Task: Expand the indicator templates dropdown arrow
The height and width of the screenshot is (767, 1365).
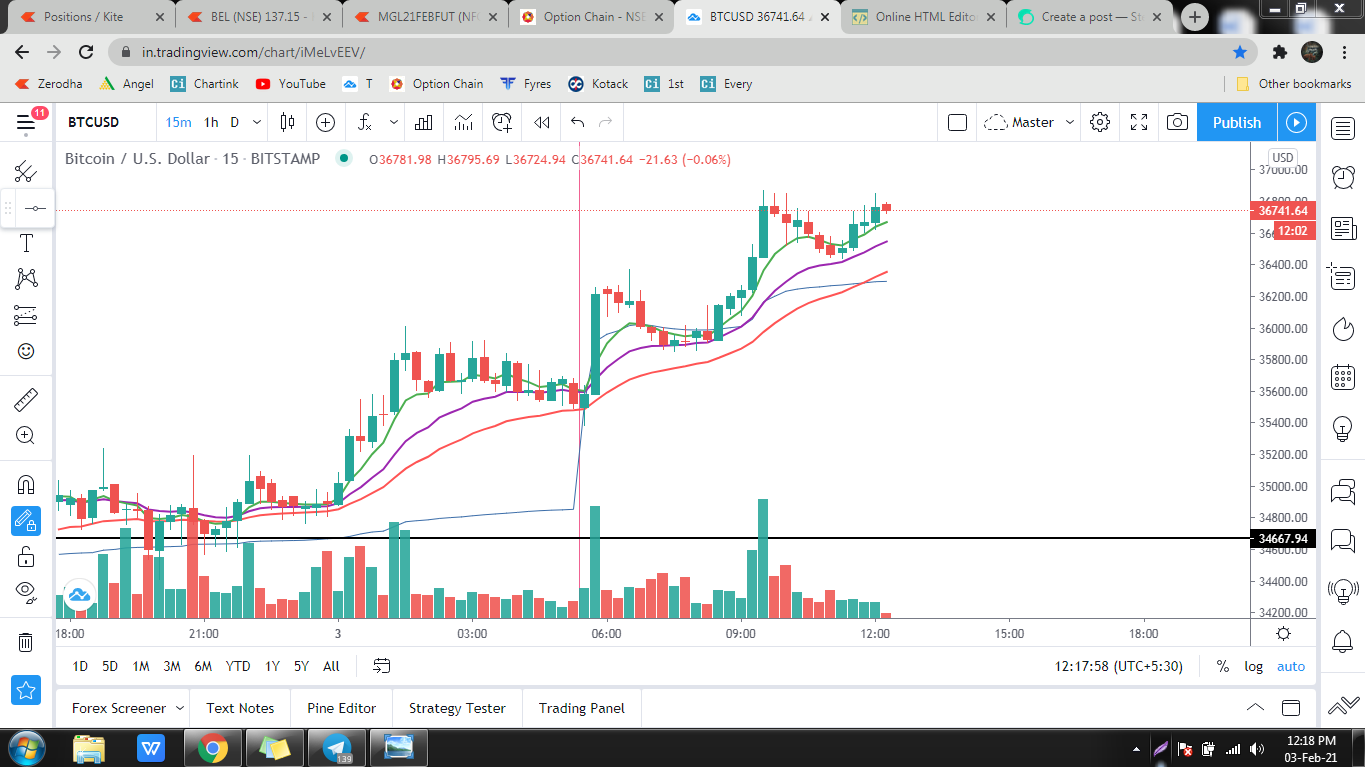Action: click(x=394, y=122)
